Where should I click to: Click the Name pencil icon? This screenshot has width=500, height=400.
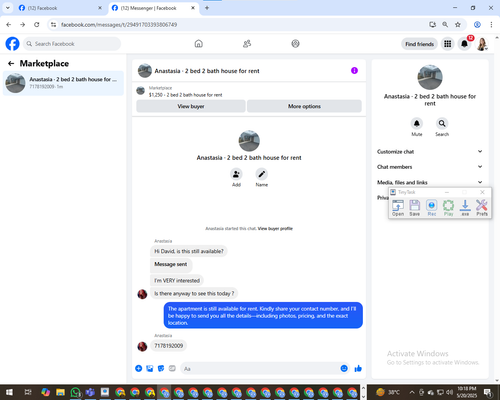coord(262,174)
